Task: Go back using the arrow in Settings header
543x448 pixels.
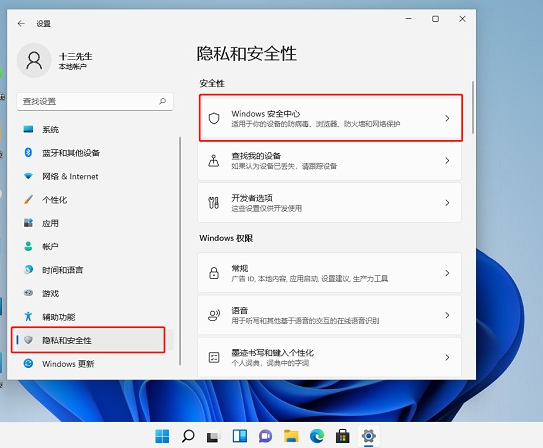Action: click(21, 24)
